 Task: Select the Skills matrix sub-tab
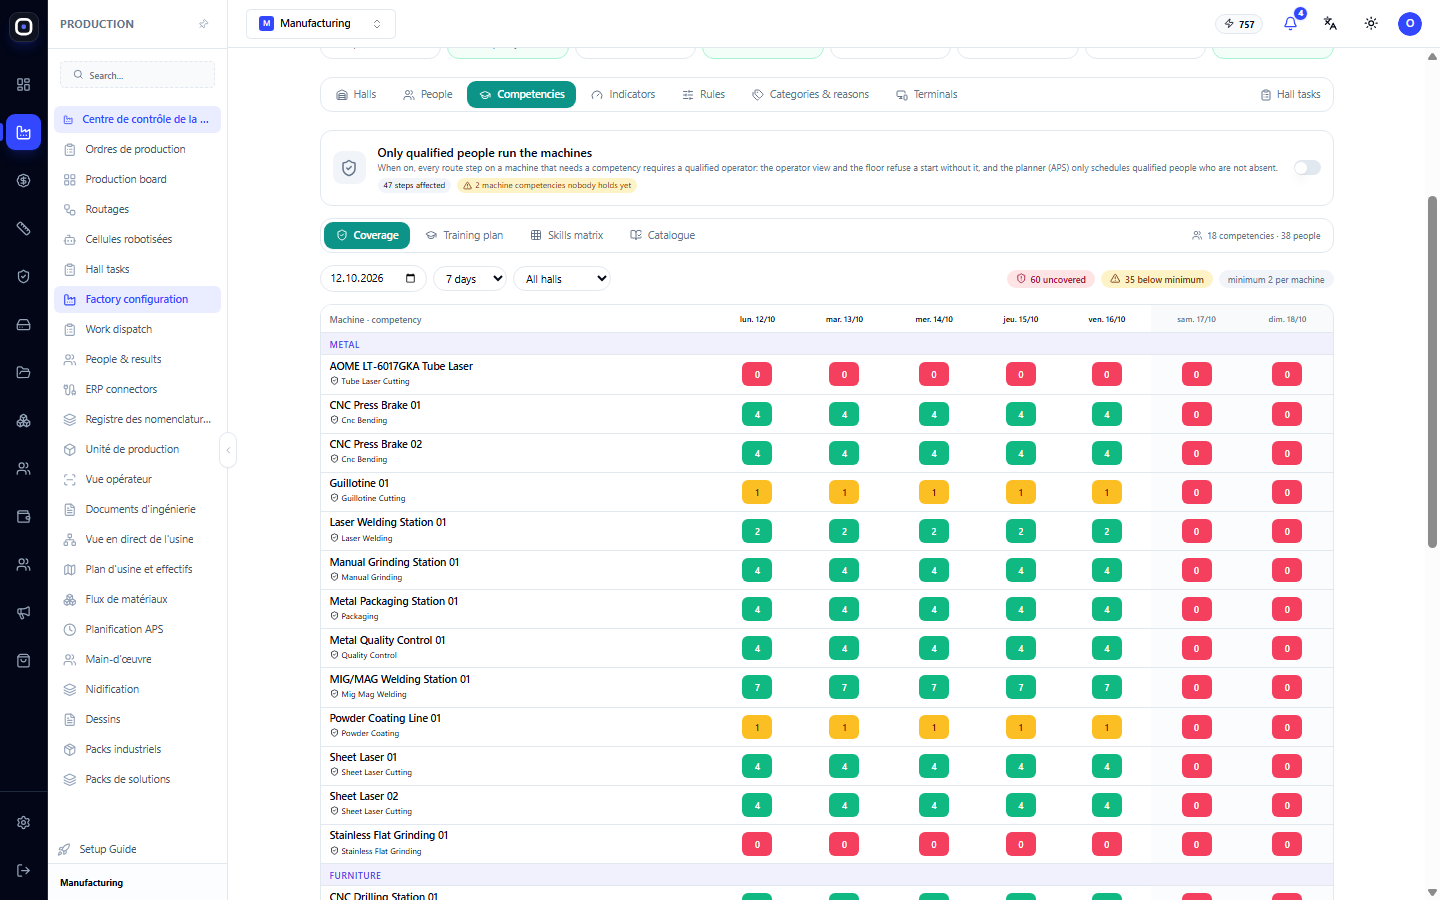tap(567, 236)
